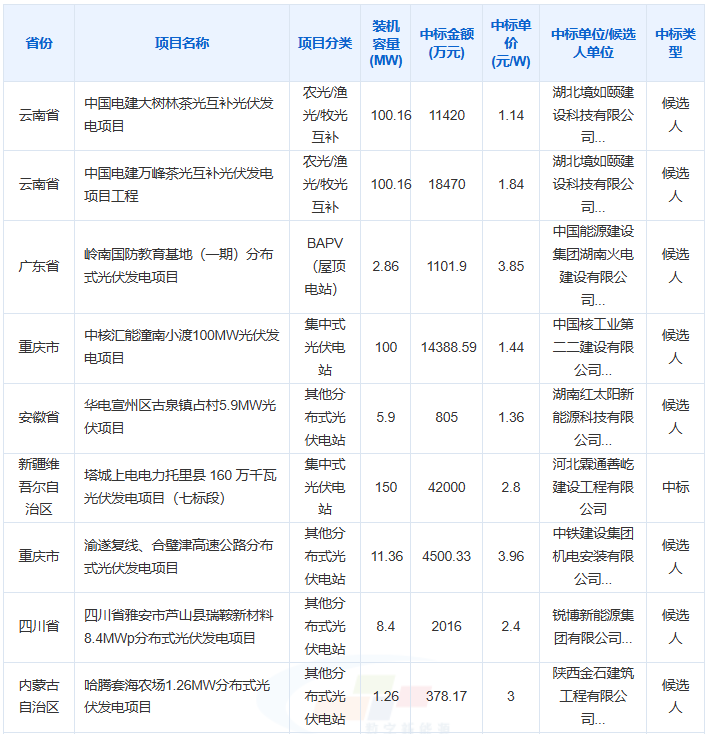Click 安徽省 province cell
Viewport: 708px width, 734px height.
[39, 417]
